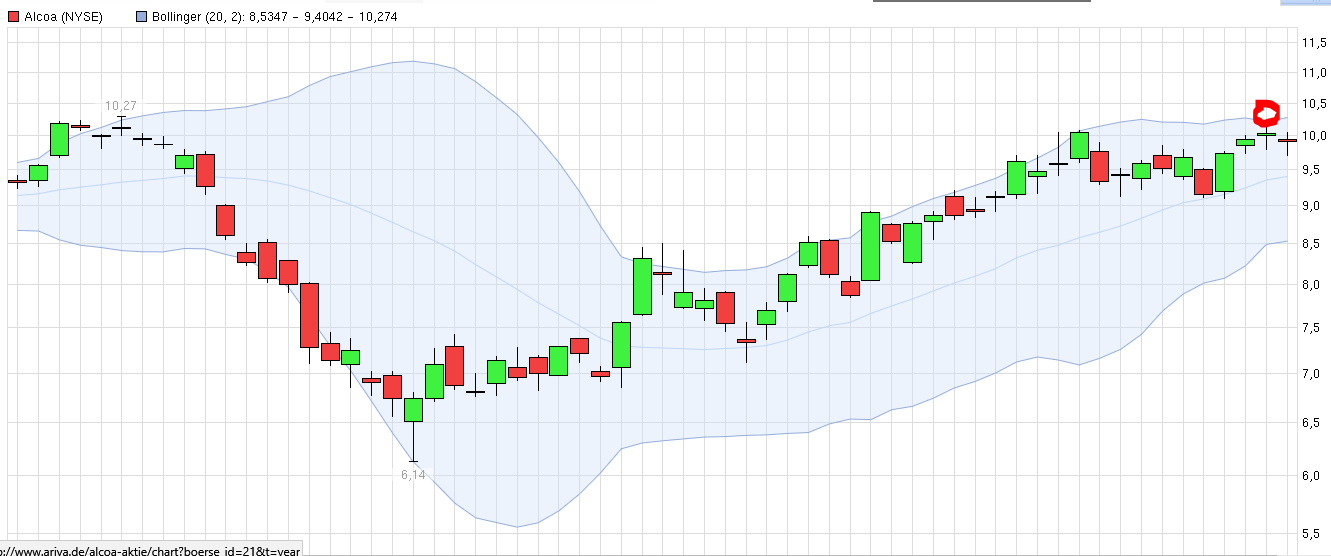Select the small green candle below red circle
1331x556 pixels.
coord(1266,134)
